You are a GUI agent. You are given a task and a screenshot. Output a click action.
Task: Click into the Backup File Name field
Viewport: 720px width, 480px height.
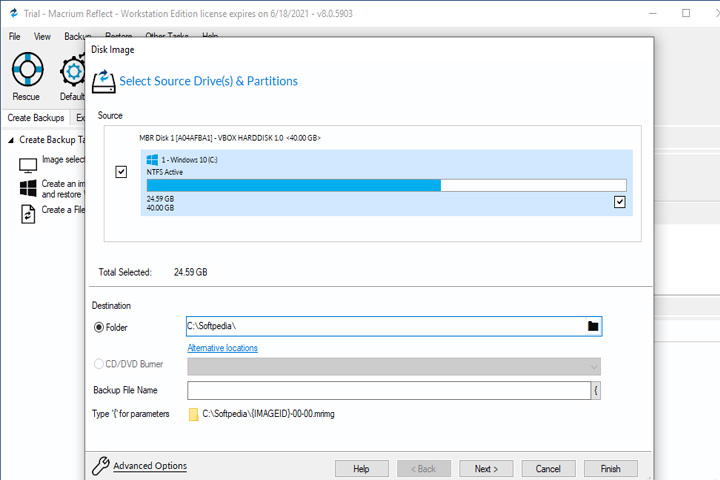click(389, 390)
